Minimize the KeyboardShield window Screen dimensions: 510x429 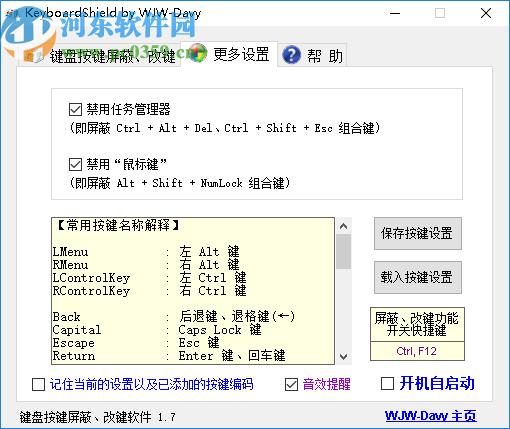395,13
